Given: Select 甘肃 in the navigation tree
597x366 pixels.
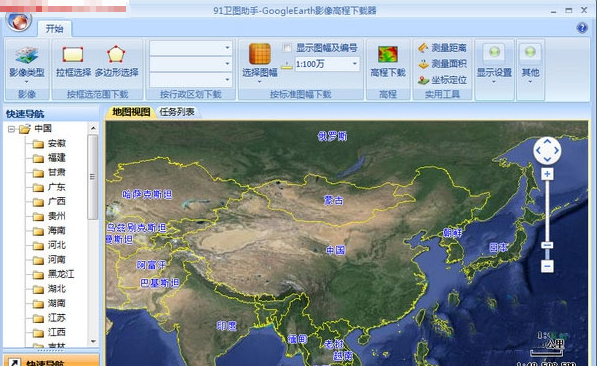Looking at the screenshot, I should pos(57,173).
